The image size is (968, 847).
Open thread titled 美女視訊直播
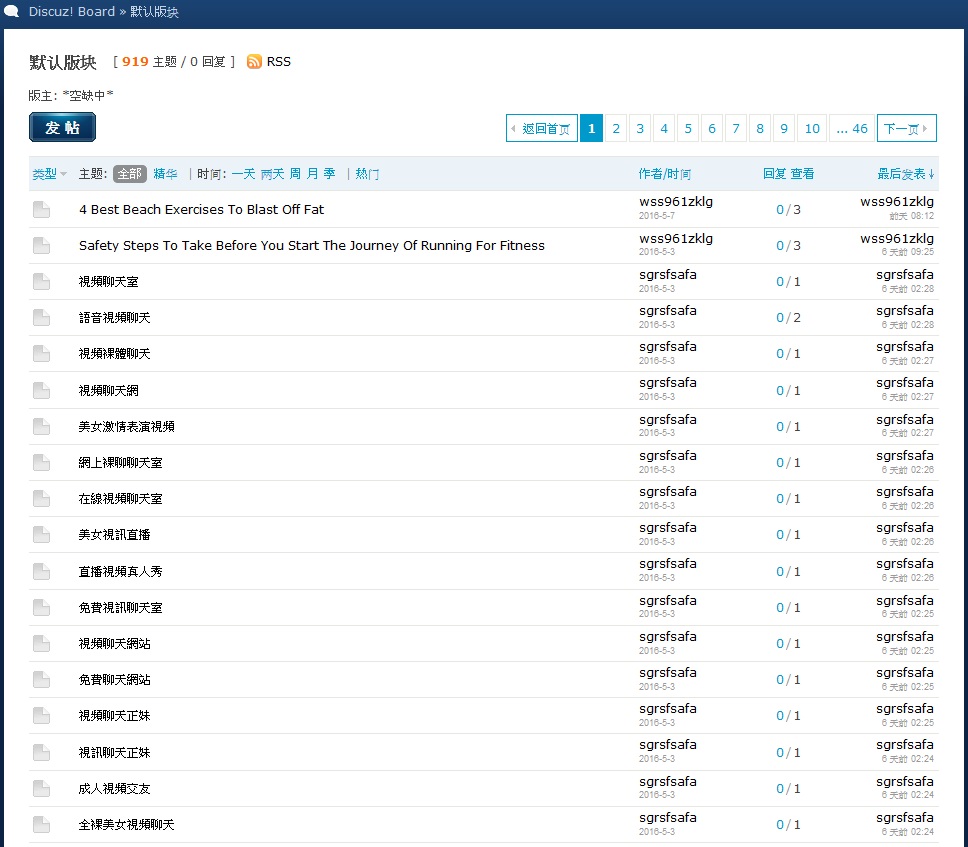click(114, 535)
